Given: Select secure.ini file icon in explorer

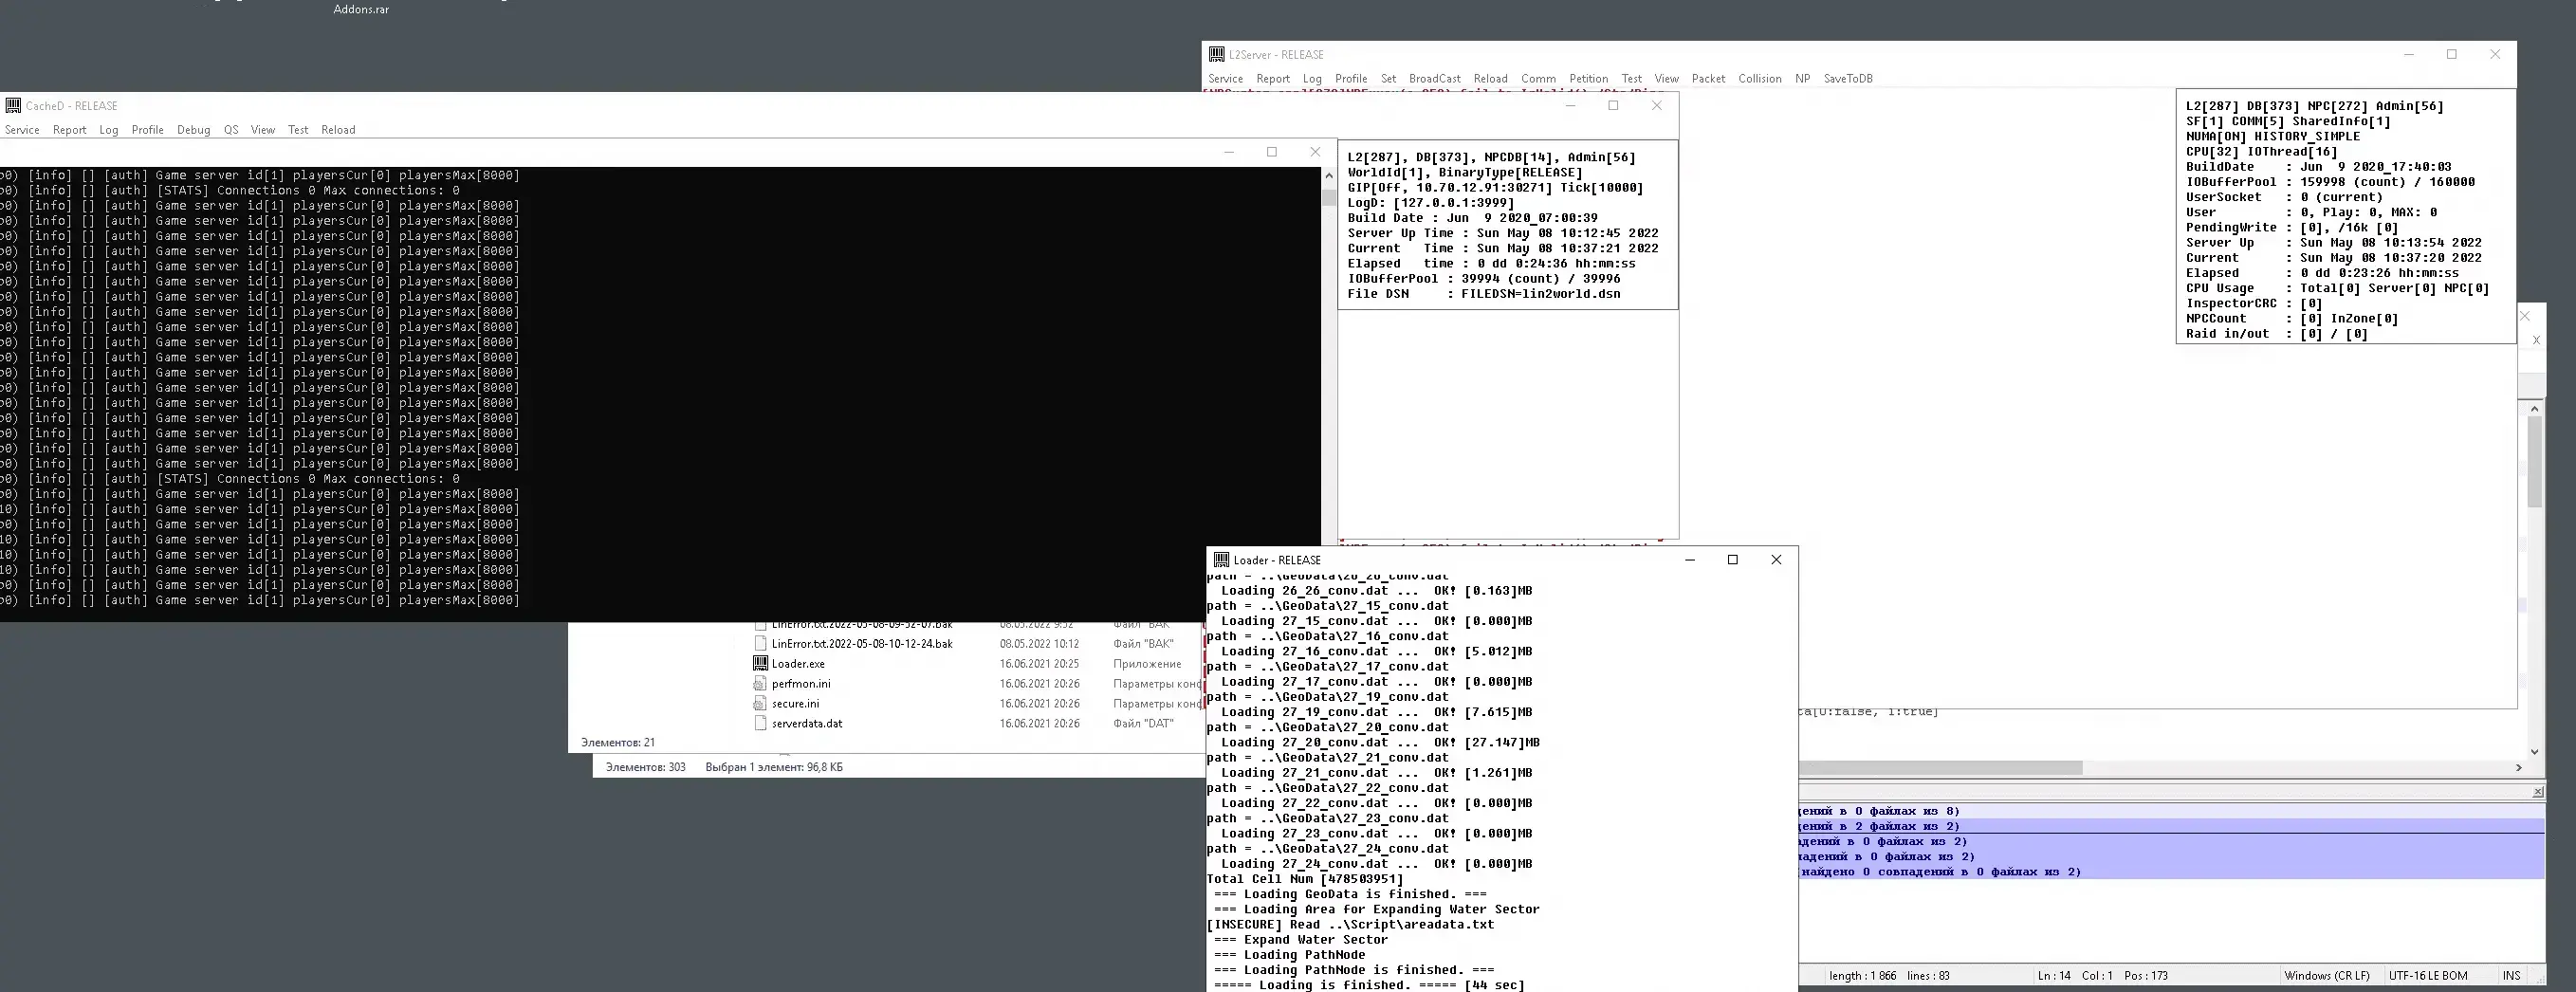Looking at the screenshot, I should [x=760, y=703].
